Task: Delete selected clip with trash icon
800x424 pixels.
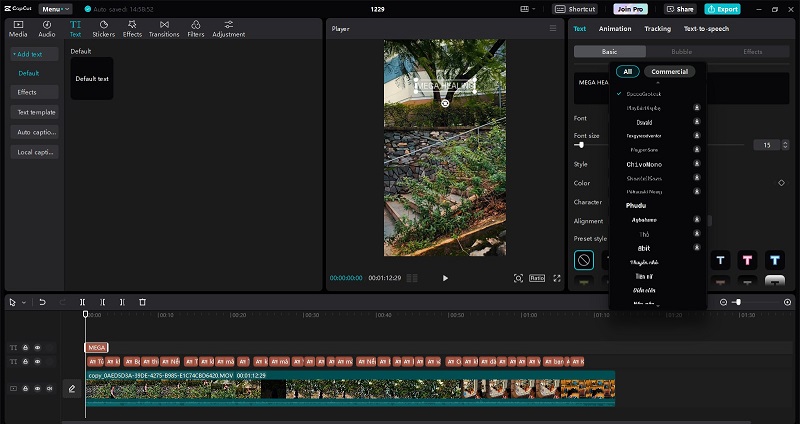Action: tap(142, 301)
